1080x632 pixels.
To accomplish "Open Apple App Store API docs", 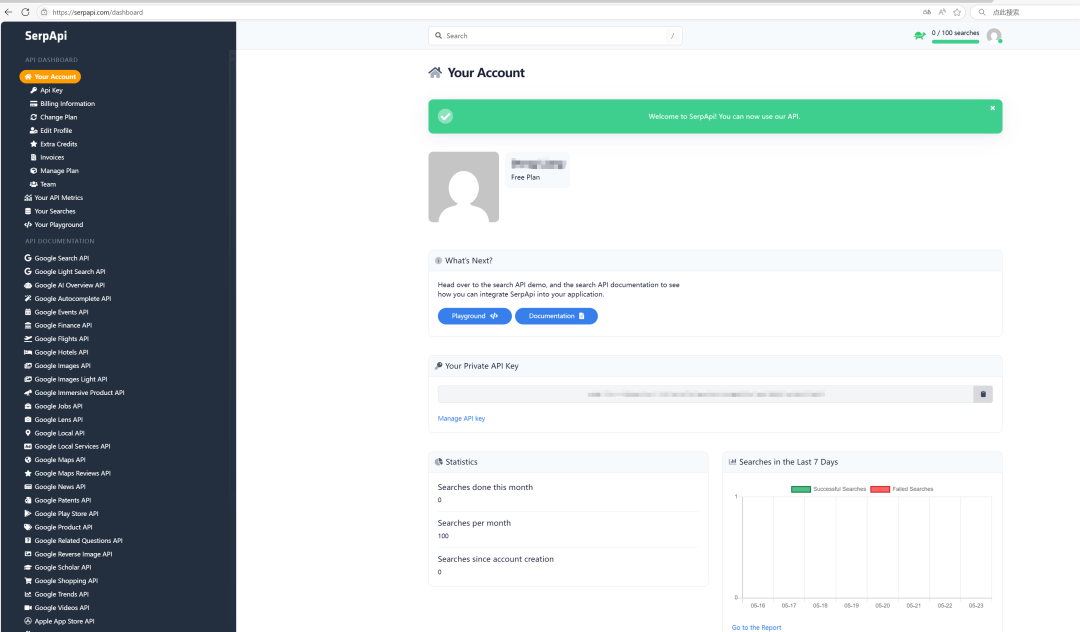I will point(64,621).
